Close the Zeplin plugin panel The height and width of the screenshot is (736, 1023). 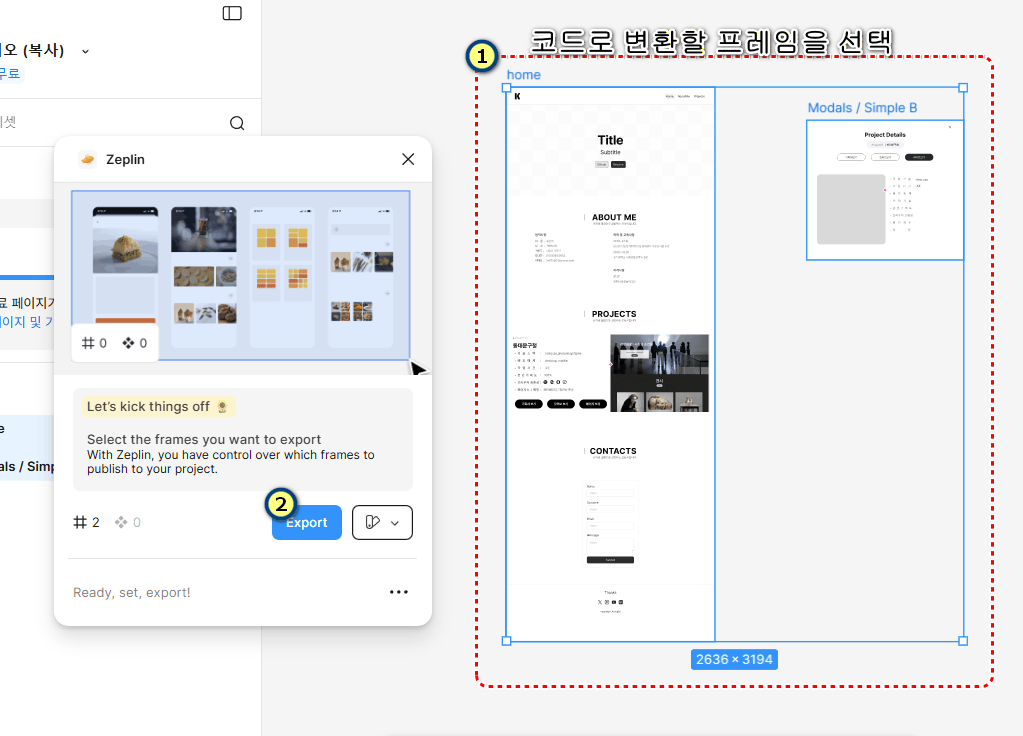pyautogui.click(x=408, y=159)
